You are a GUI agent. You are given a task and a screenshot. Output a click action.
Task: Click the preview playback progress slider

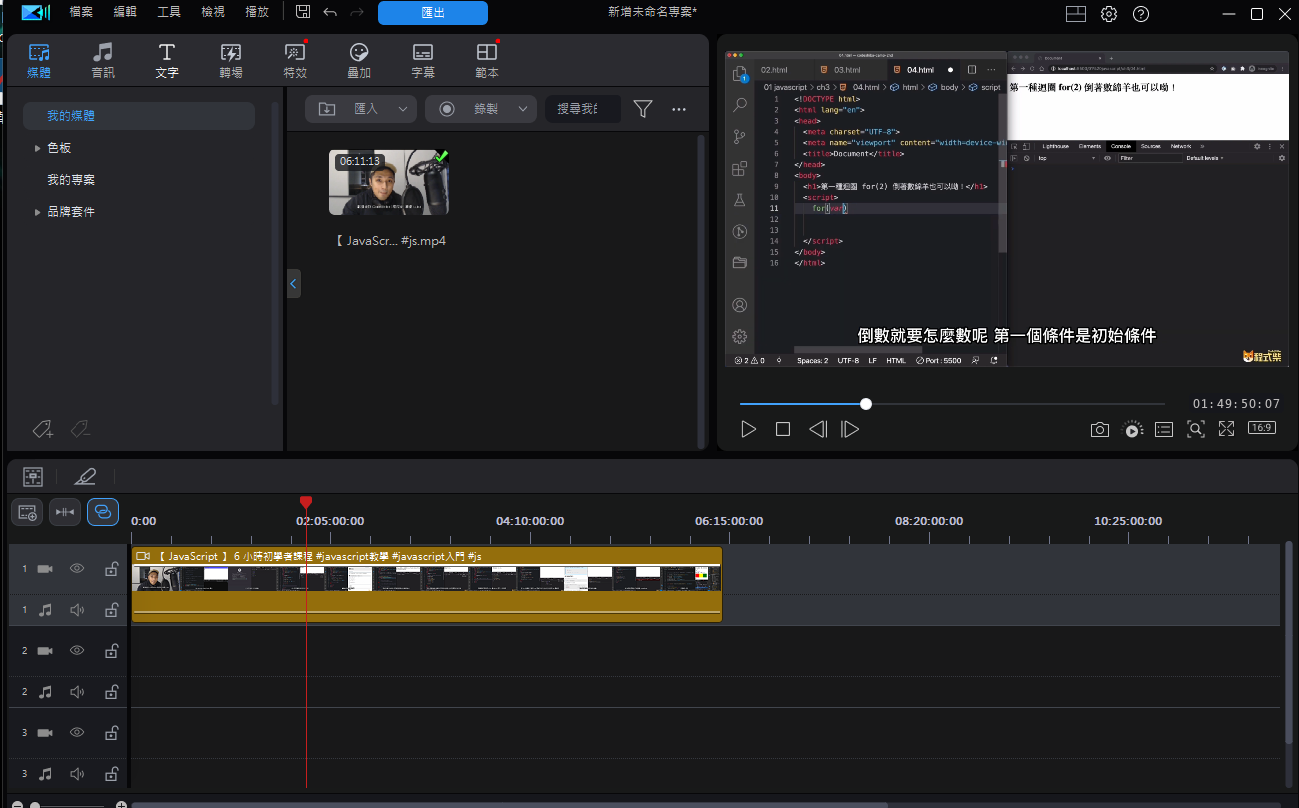(866, 404)
